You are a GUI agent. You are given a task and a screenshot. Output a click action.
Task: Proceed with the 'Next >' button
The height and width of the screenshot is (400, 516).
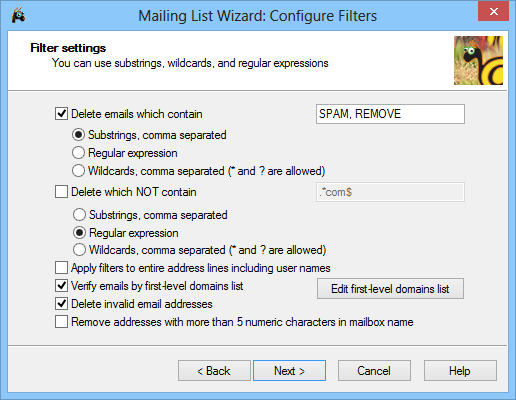289,370
